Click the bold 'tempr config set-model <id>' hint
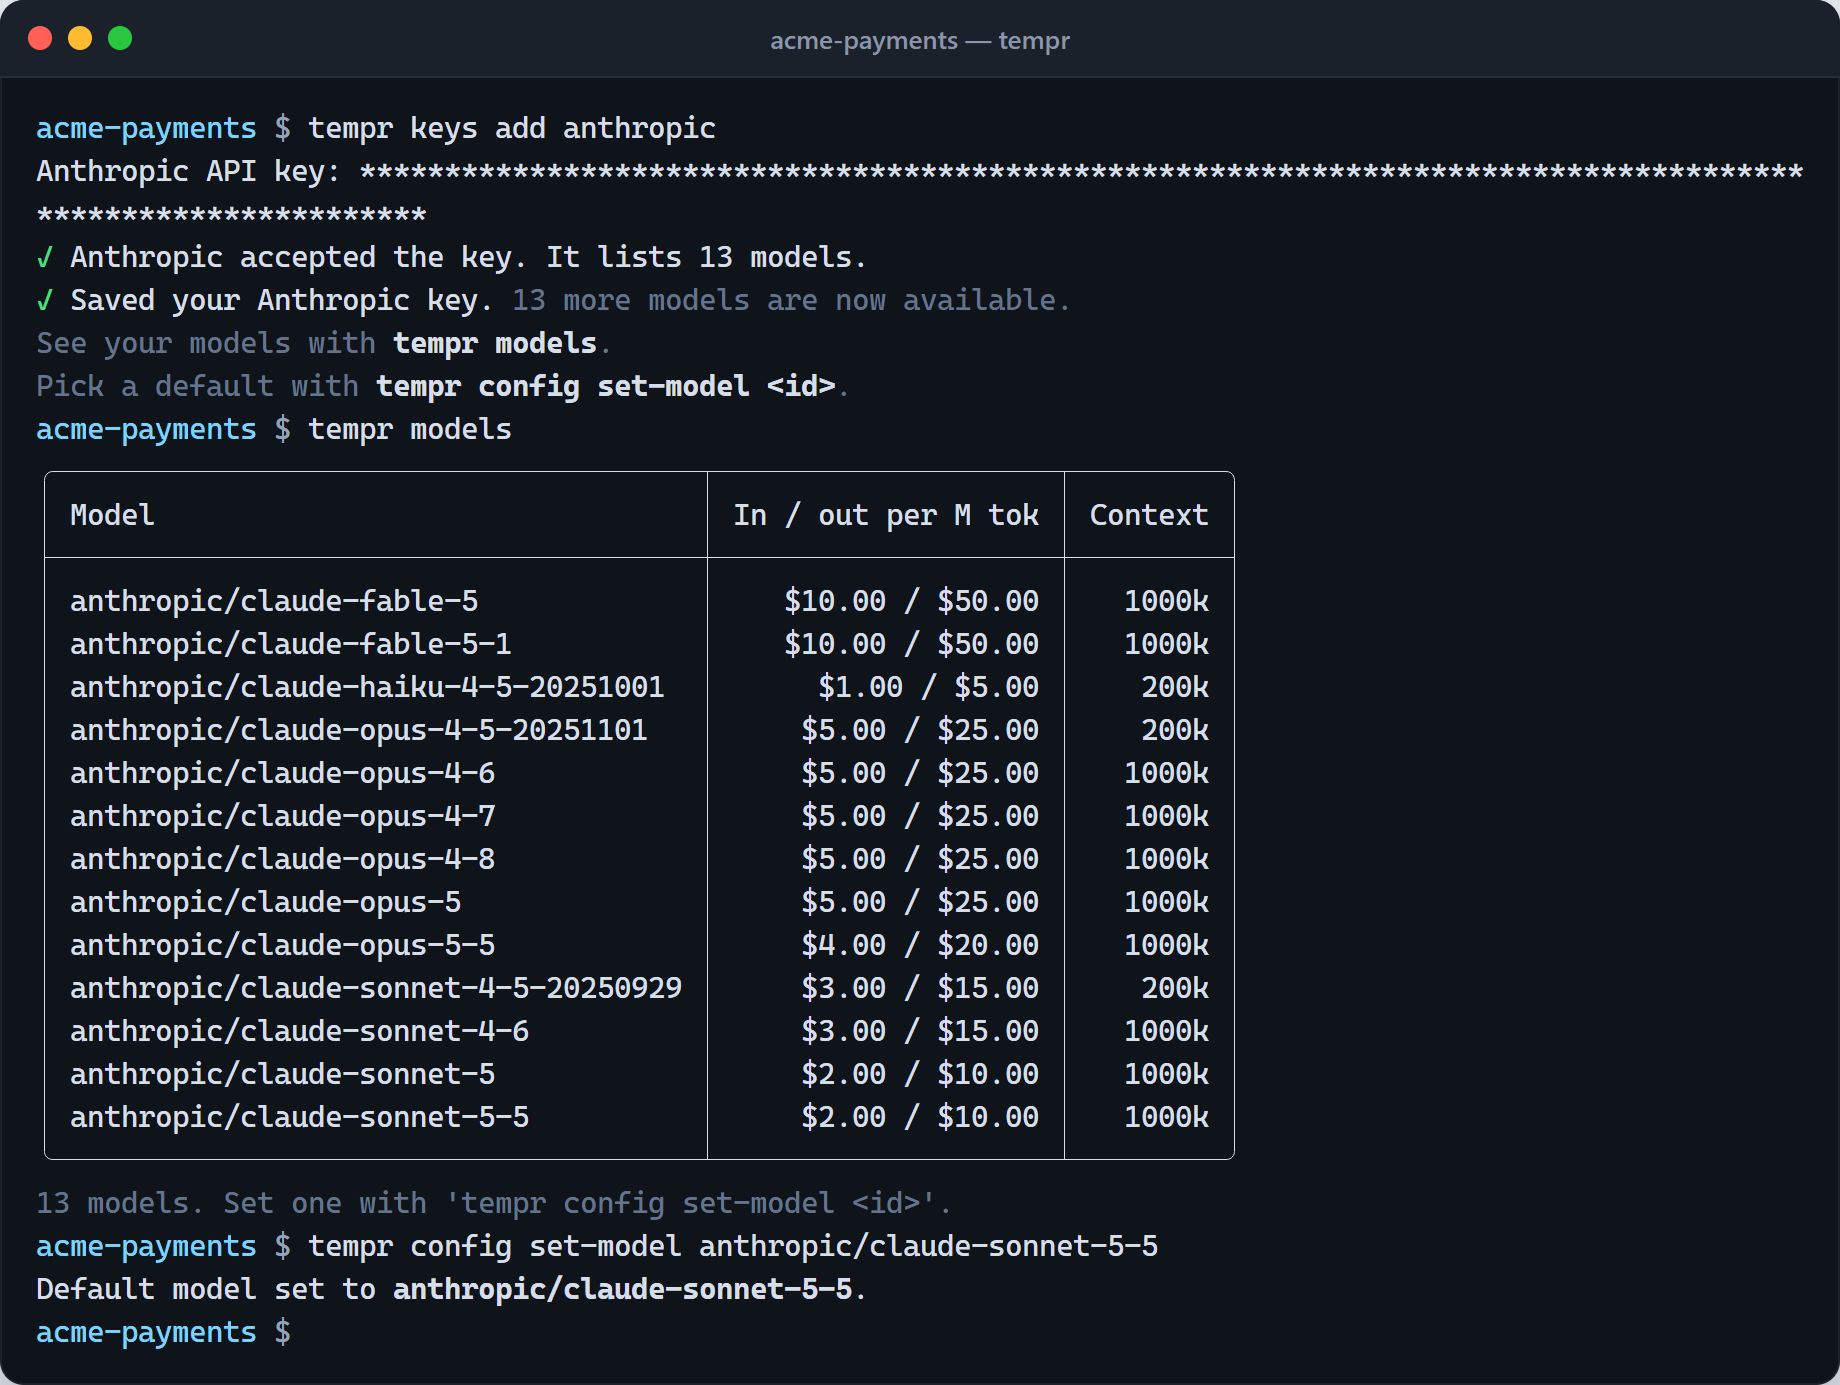 [x=605, y=386]
